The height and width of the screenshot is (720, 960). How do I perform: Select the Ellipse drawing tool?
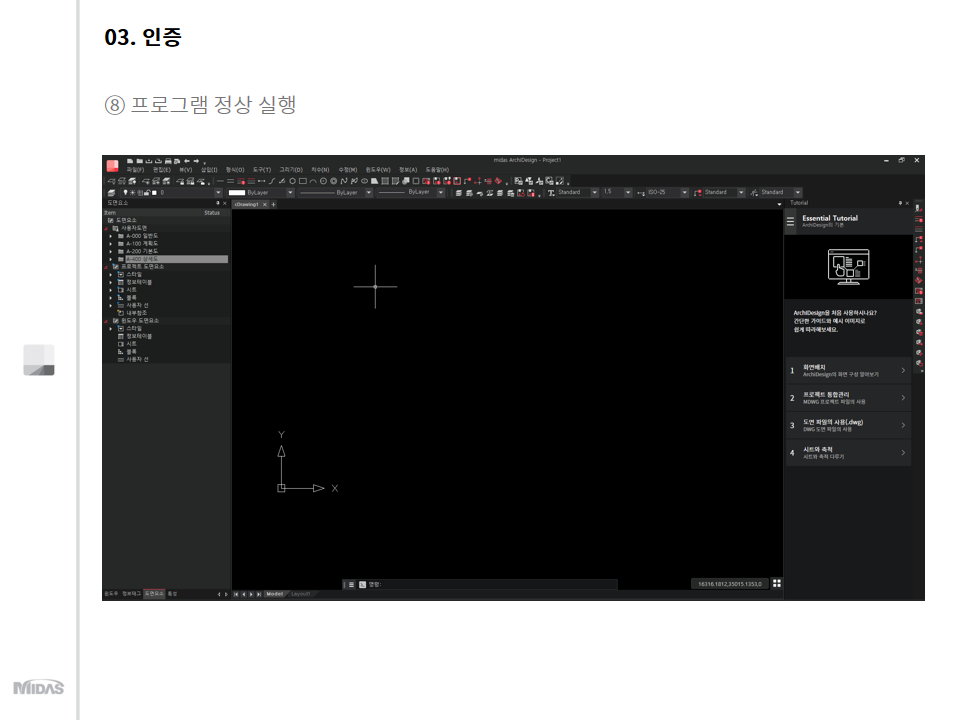(364, 181)
